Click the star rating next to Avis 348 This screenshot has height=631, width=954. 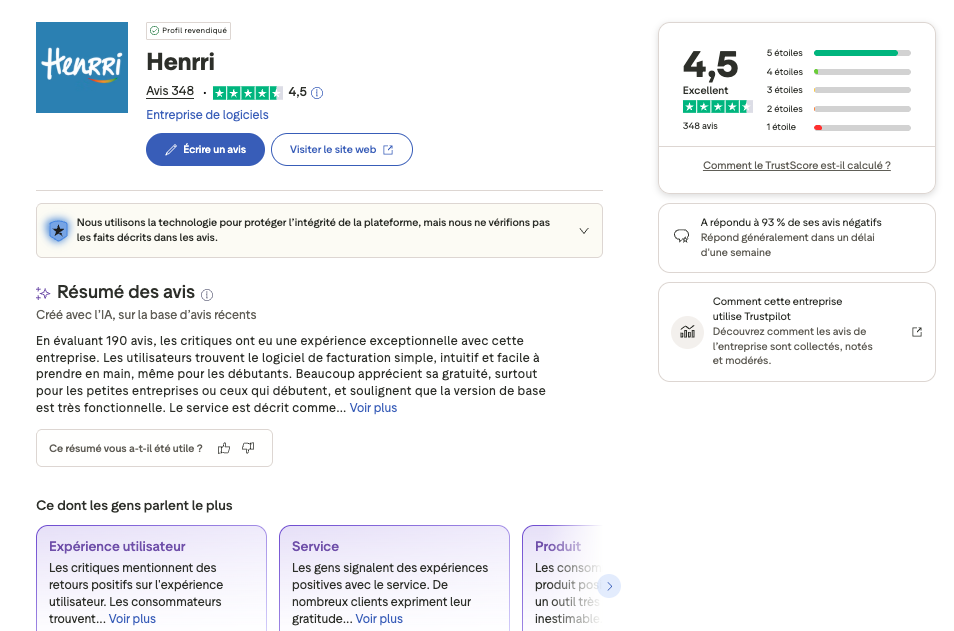tap(248, 92)
